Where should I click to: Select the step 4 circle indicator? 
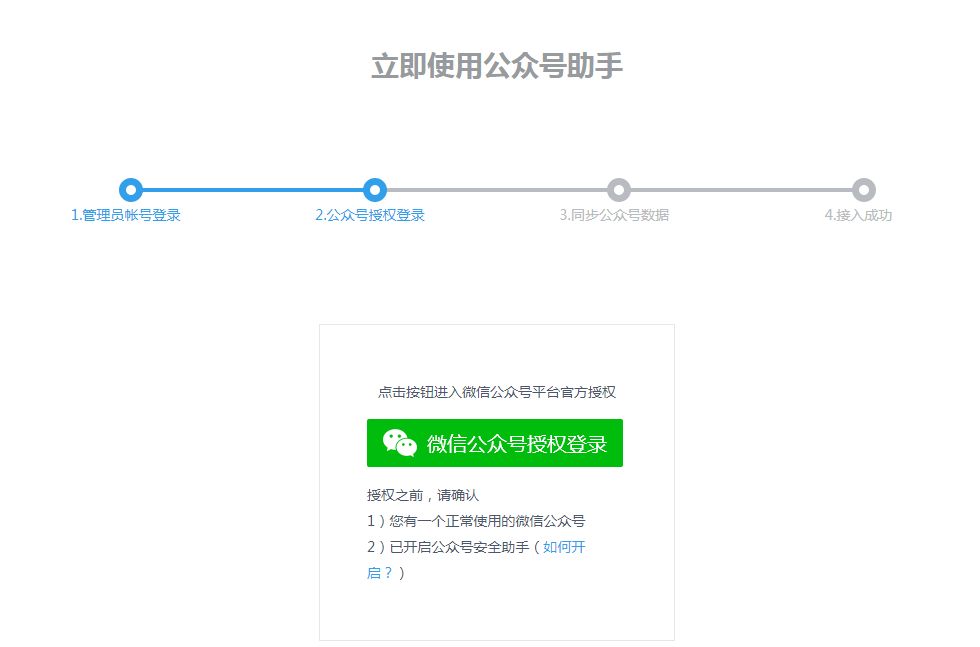click(864, 190)
